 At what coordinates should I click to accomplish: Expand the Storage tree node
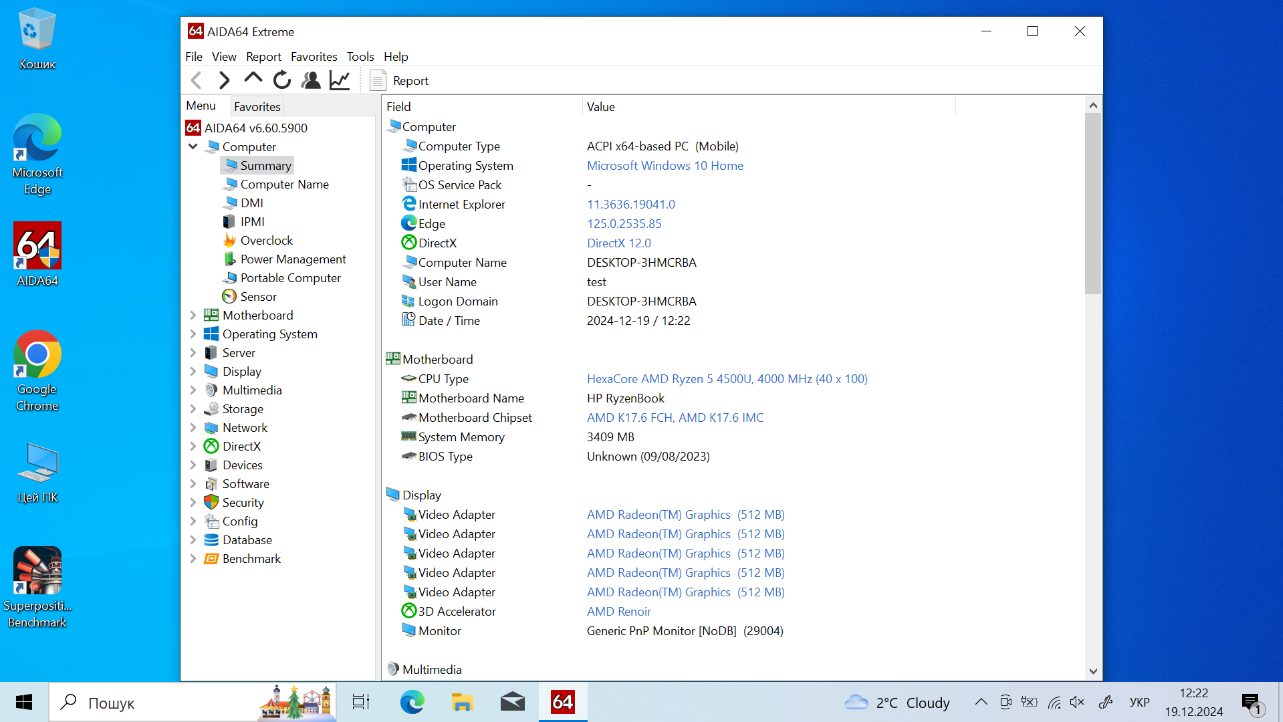pyautogui.click(x=193, y=409)
